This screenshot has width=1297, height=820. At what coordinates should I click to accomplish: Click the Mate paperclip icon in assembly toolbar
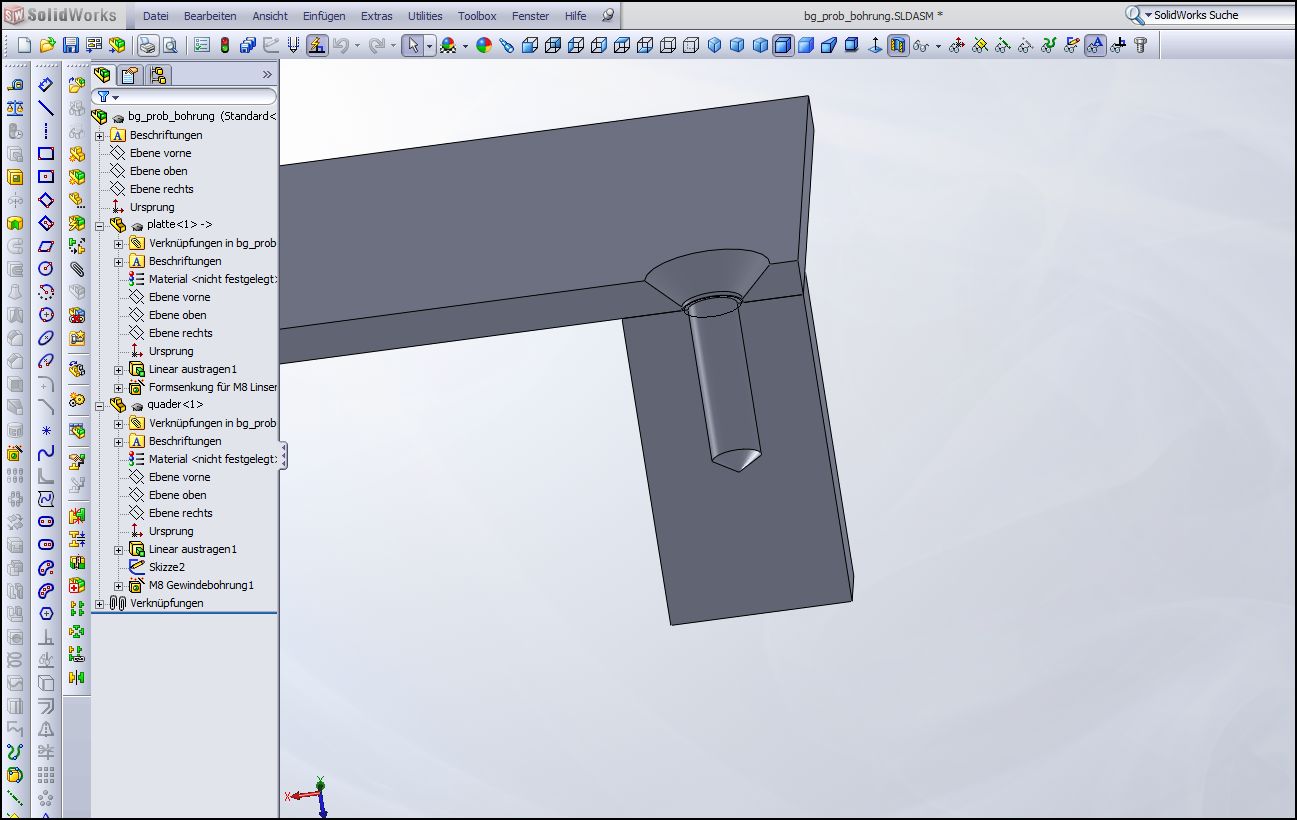click(77, 269)
